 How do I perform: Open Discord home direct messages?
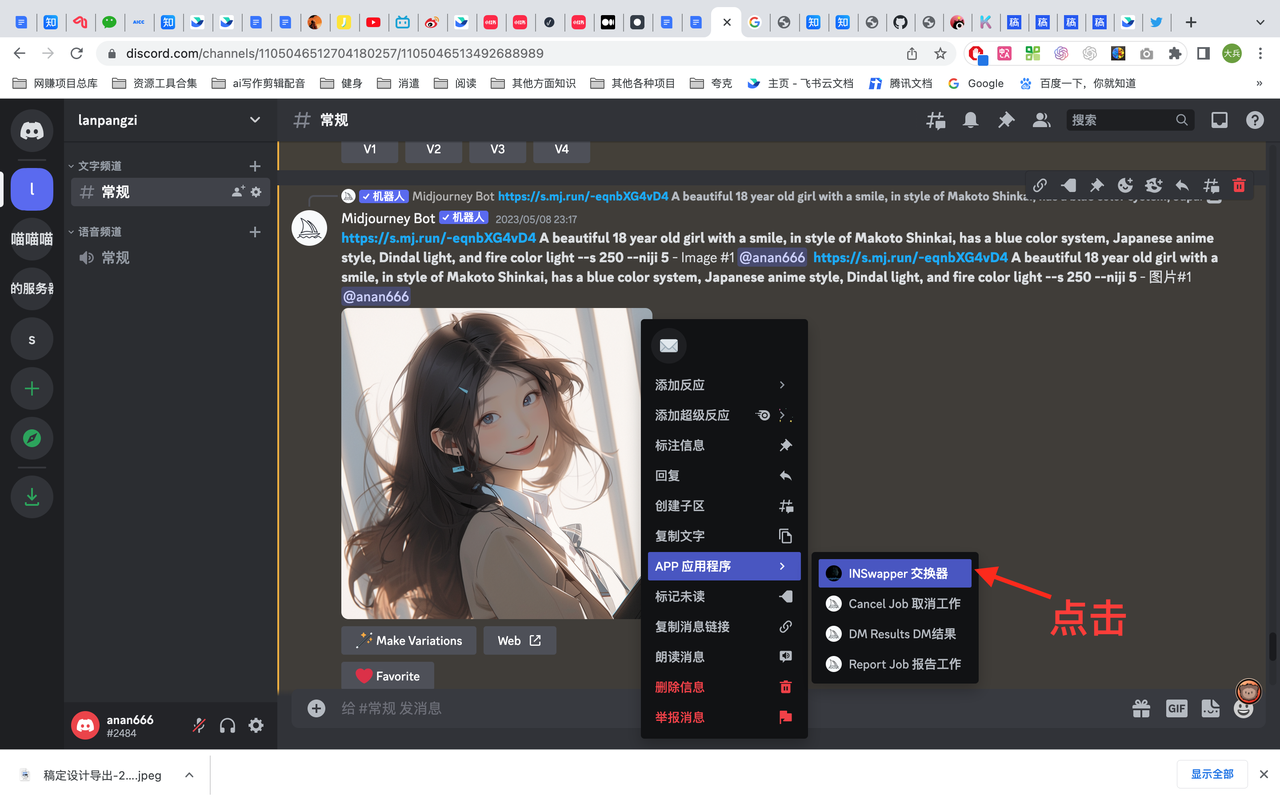coord(32,131)
